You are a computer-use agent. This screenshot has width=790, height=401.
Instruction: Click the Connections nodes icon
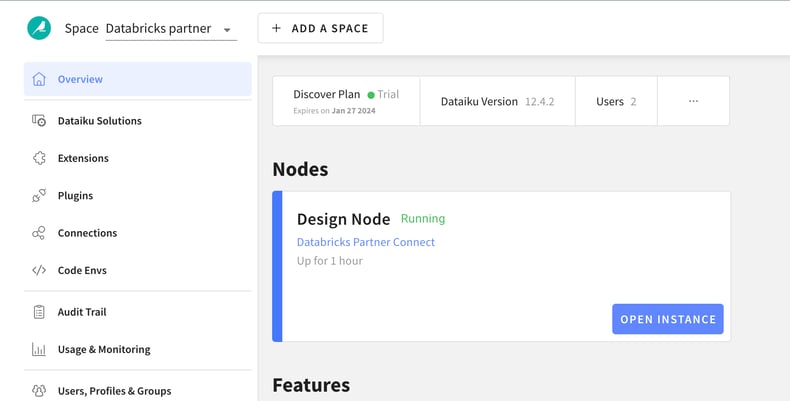coord(39,233)
